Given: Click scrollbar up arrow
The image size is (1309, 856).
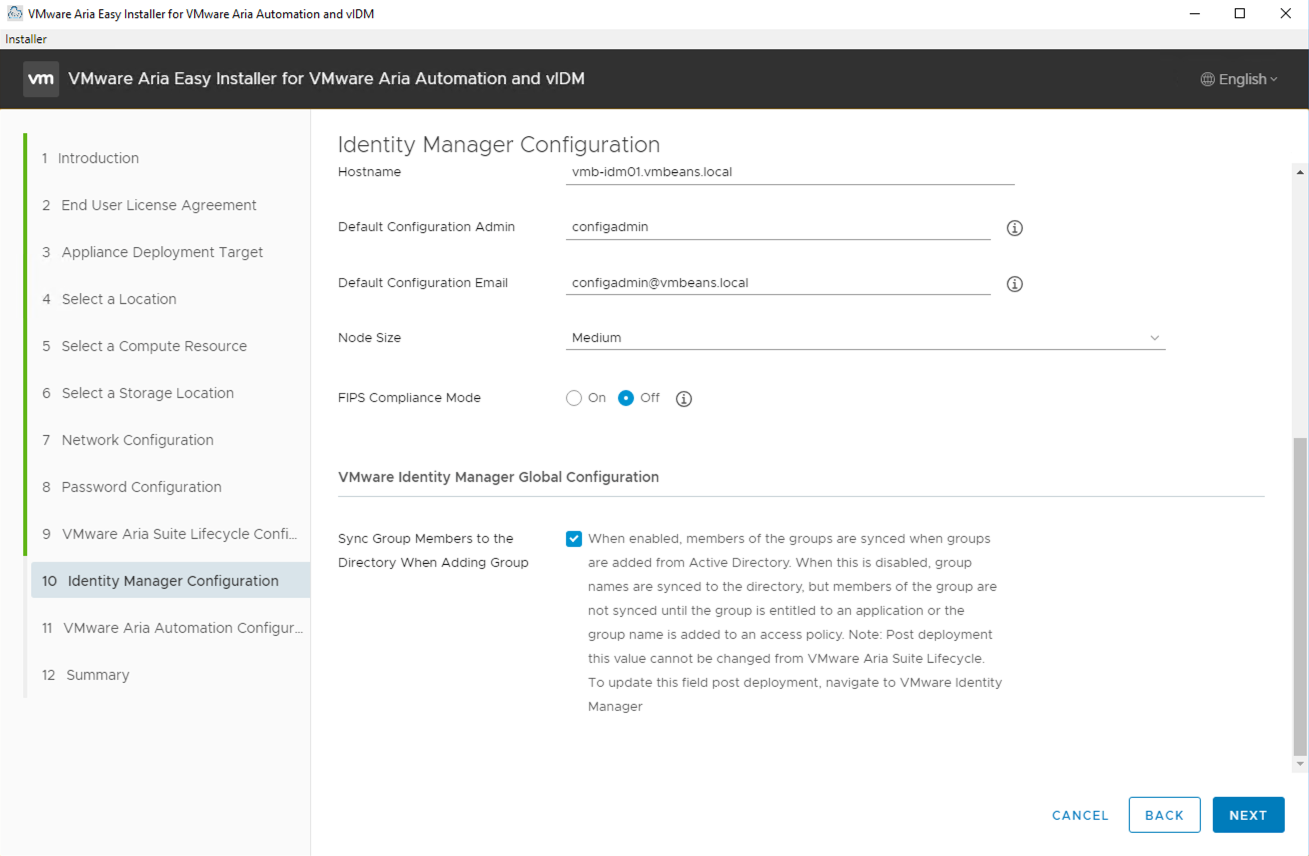Looking at the screenshot, I should point(1300,172).
